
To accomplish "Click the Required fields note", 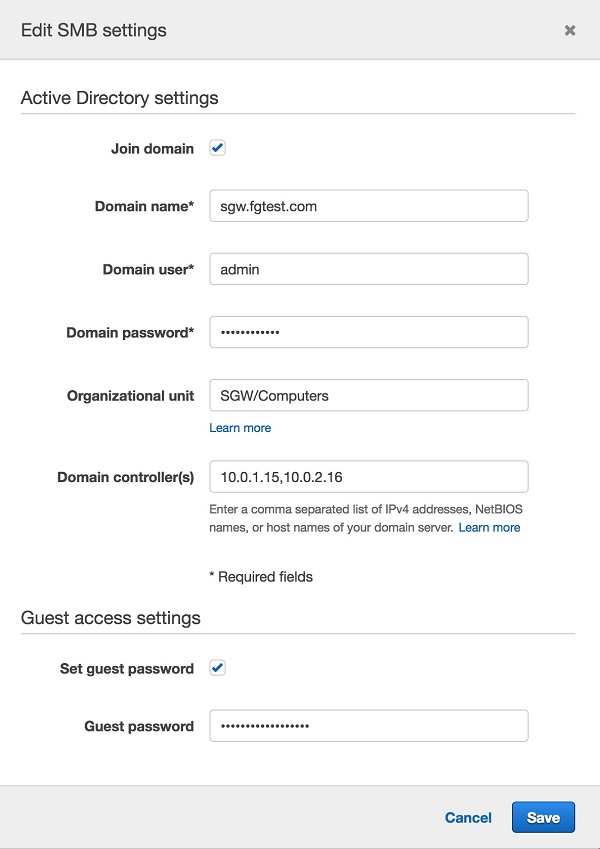I will (261, 577).
